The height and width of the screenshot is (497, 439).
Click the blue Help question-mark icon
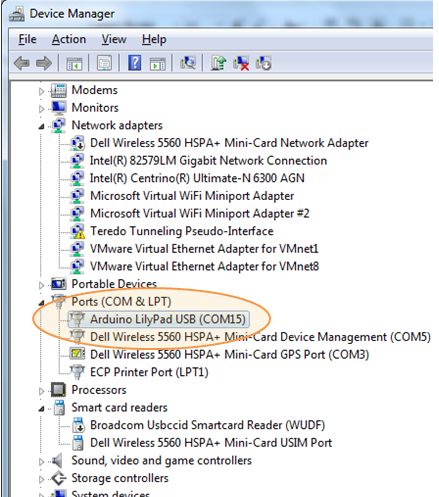[135, 63]
